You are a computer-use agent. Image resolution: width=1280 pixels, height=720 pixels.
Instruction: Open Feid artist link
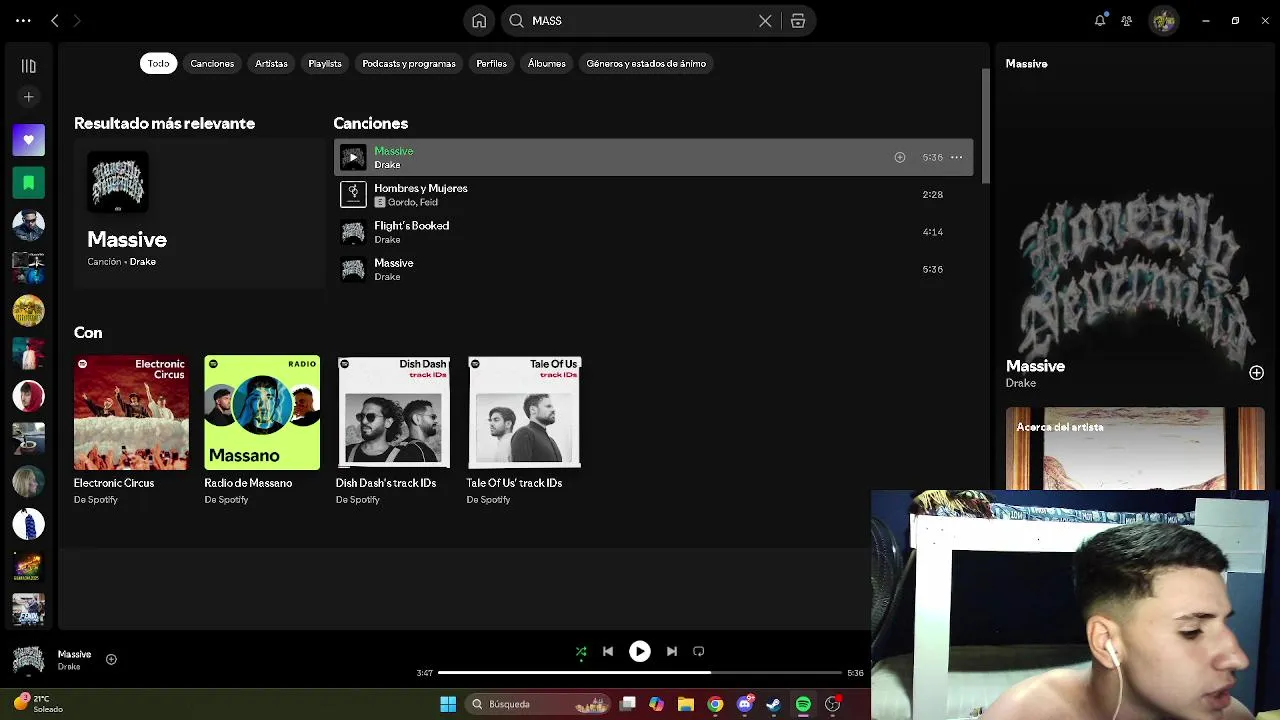tap(427, 202)
